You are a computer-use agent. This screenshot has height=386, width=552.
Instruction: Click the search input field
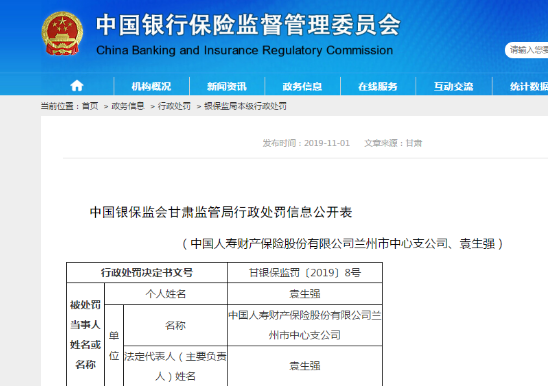pos(527,50)
